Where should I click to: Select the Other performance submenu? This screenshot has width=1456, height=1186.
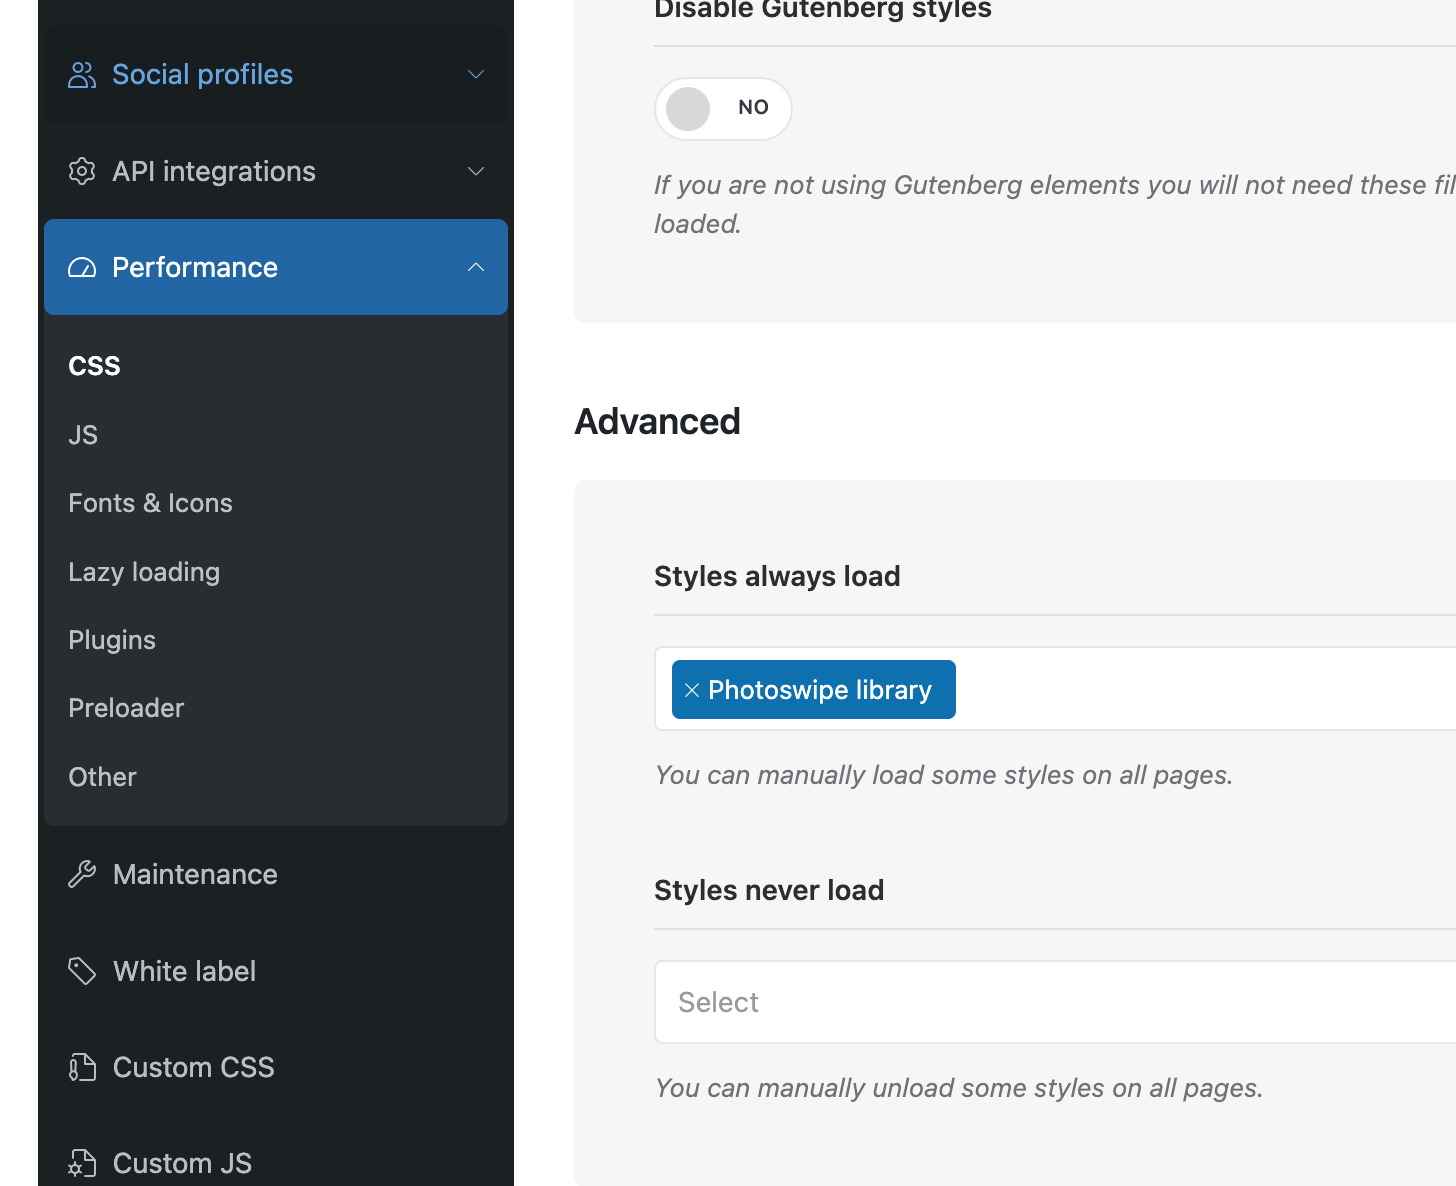pyautogui.click(x=102, y=777)
